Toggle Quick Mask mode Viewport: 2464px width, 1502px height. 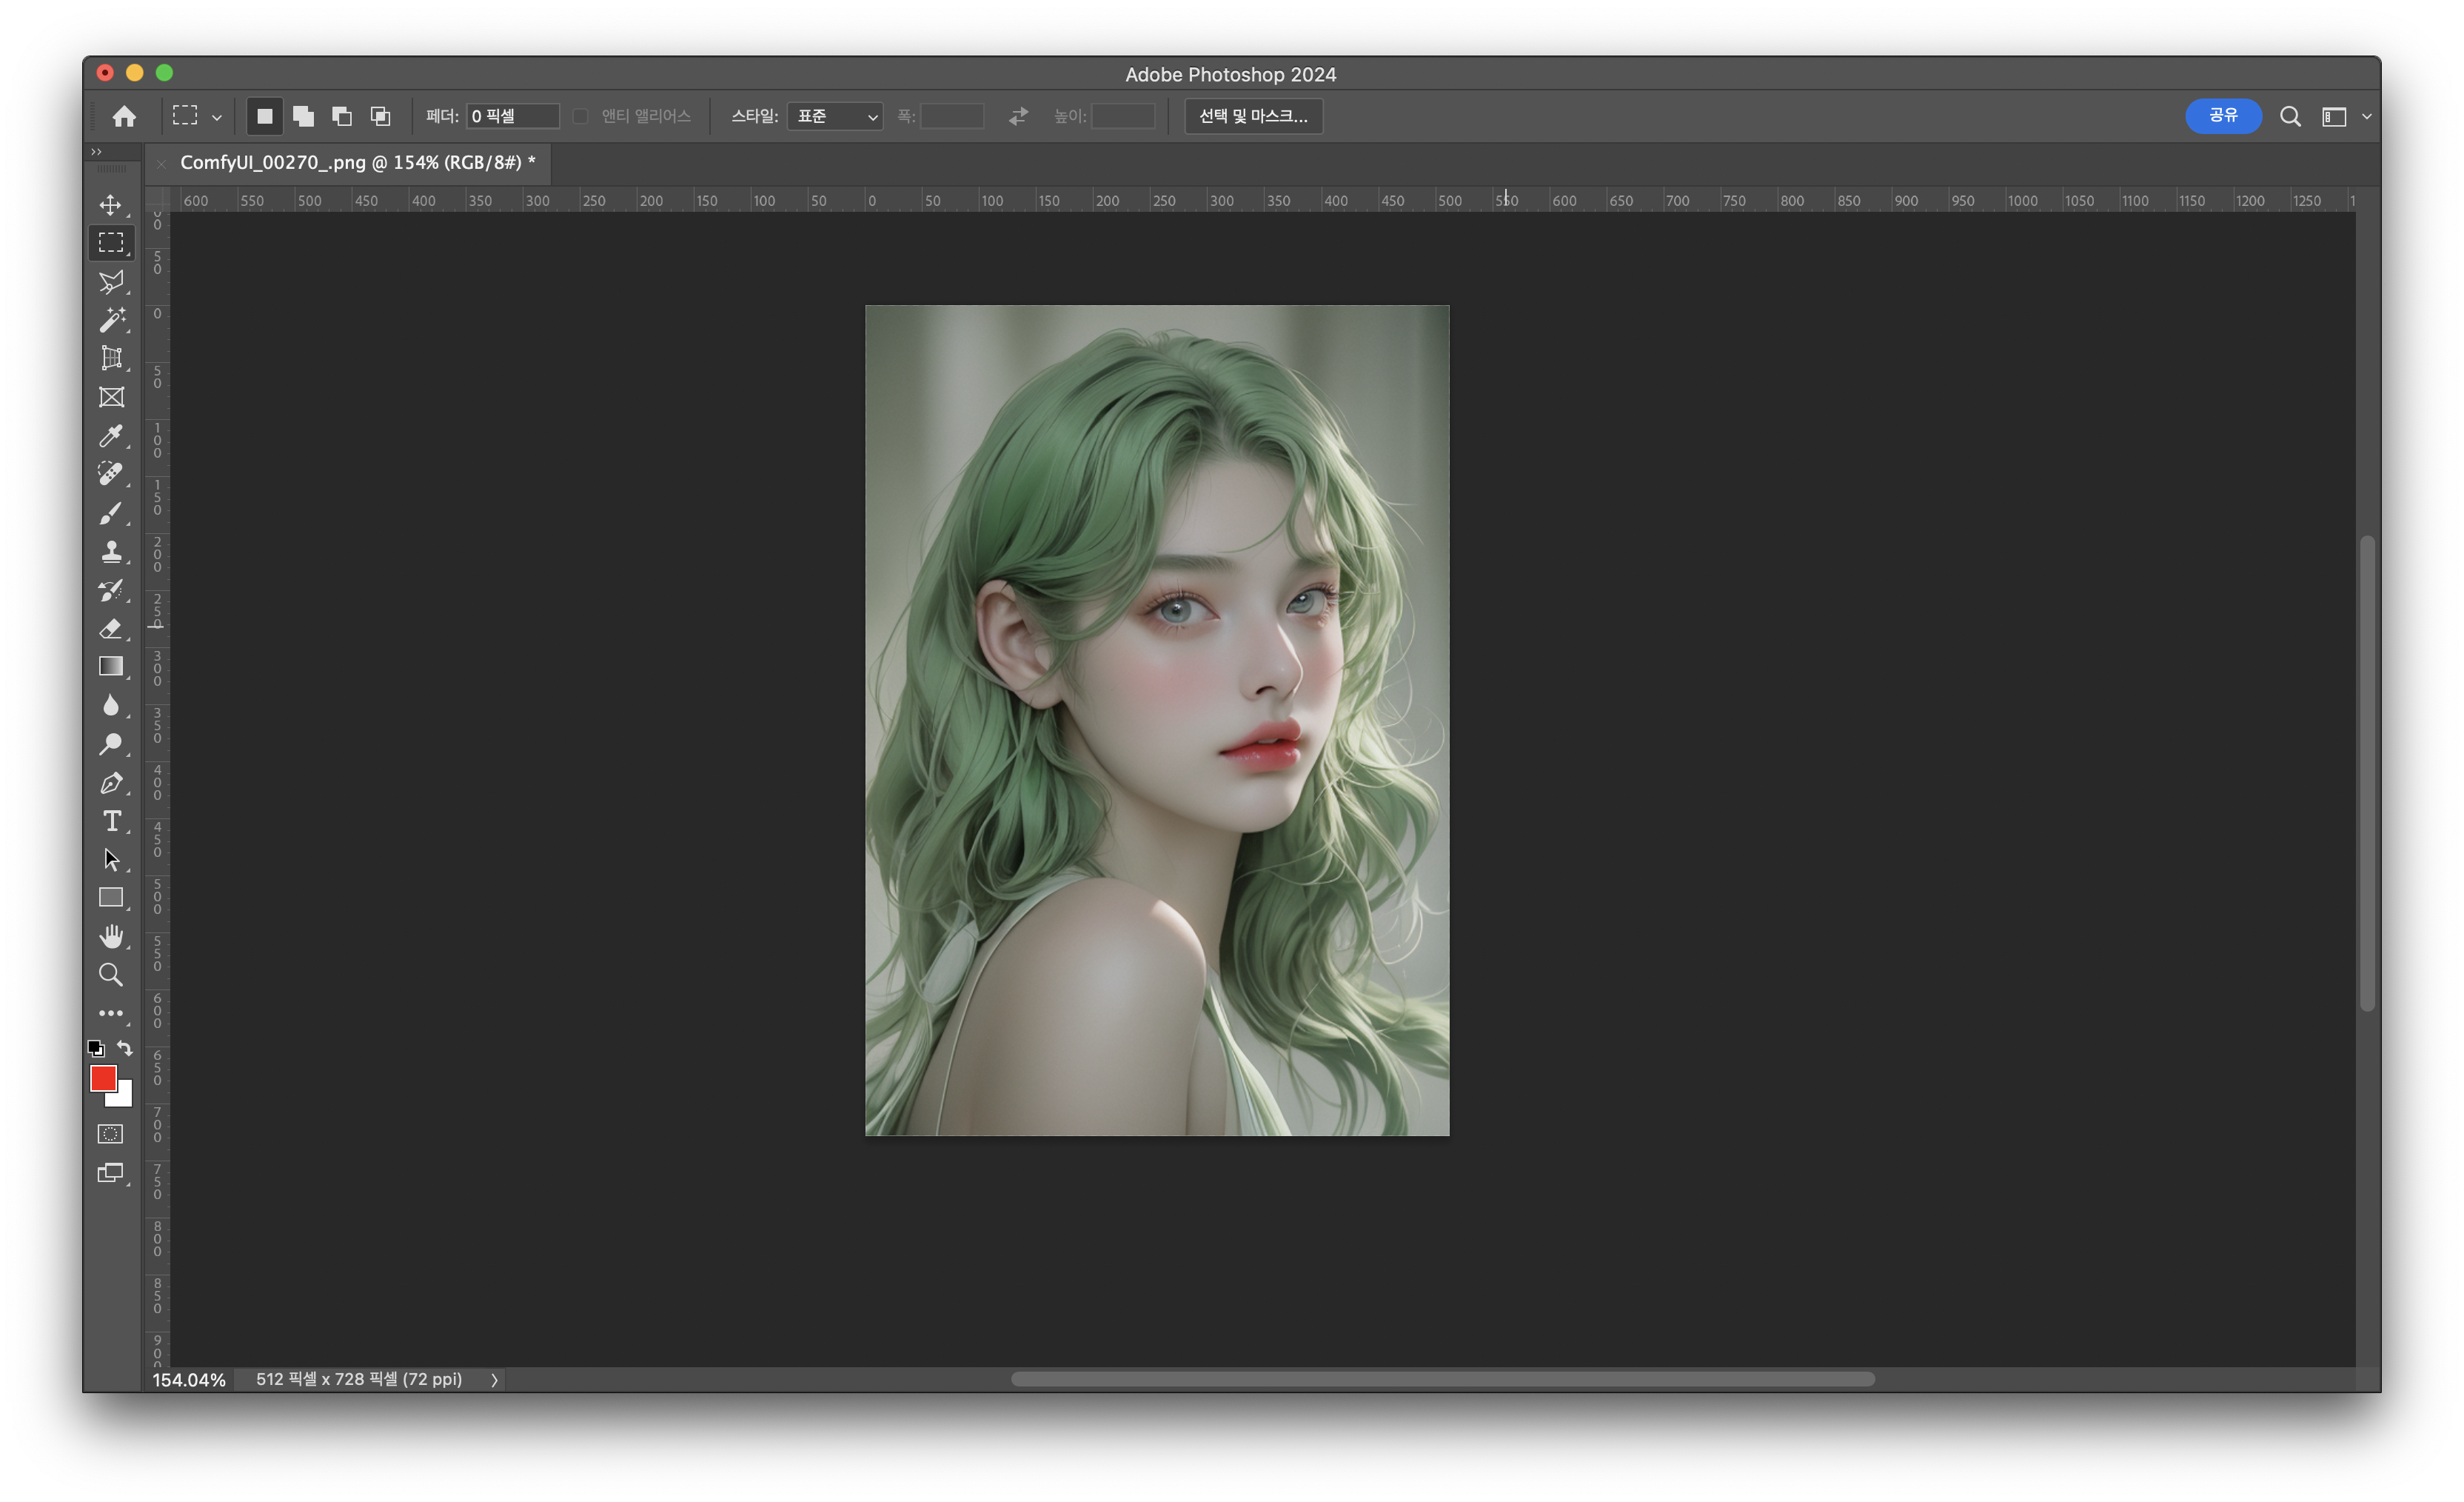coord(111,1134)
